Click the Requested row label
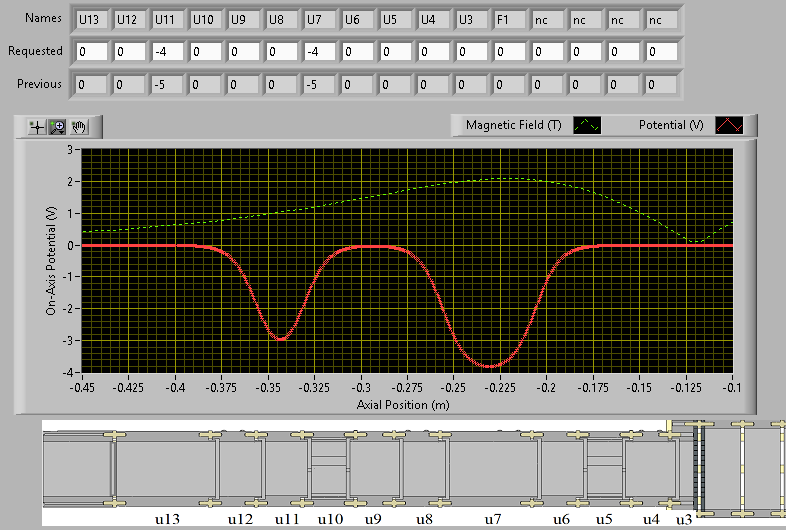This screenshot has height=530, width=786. [35, 51]
